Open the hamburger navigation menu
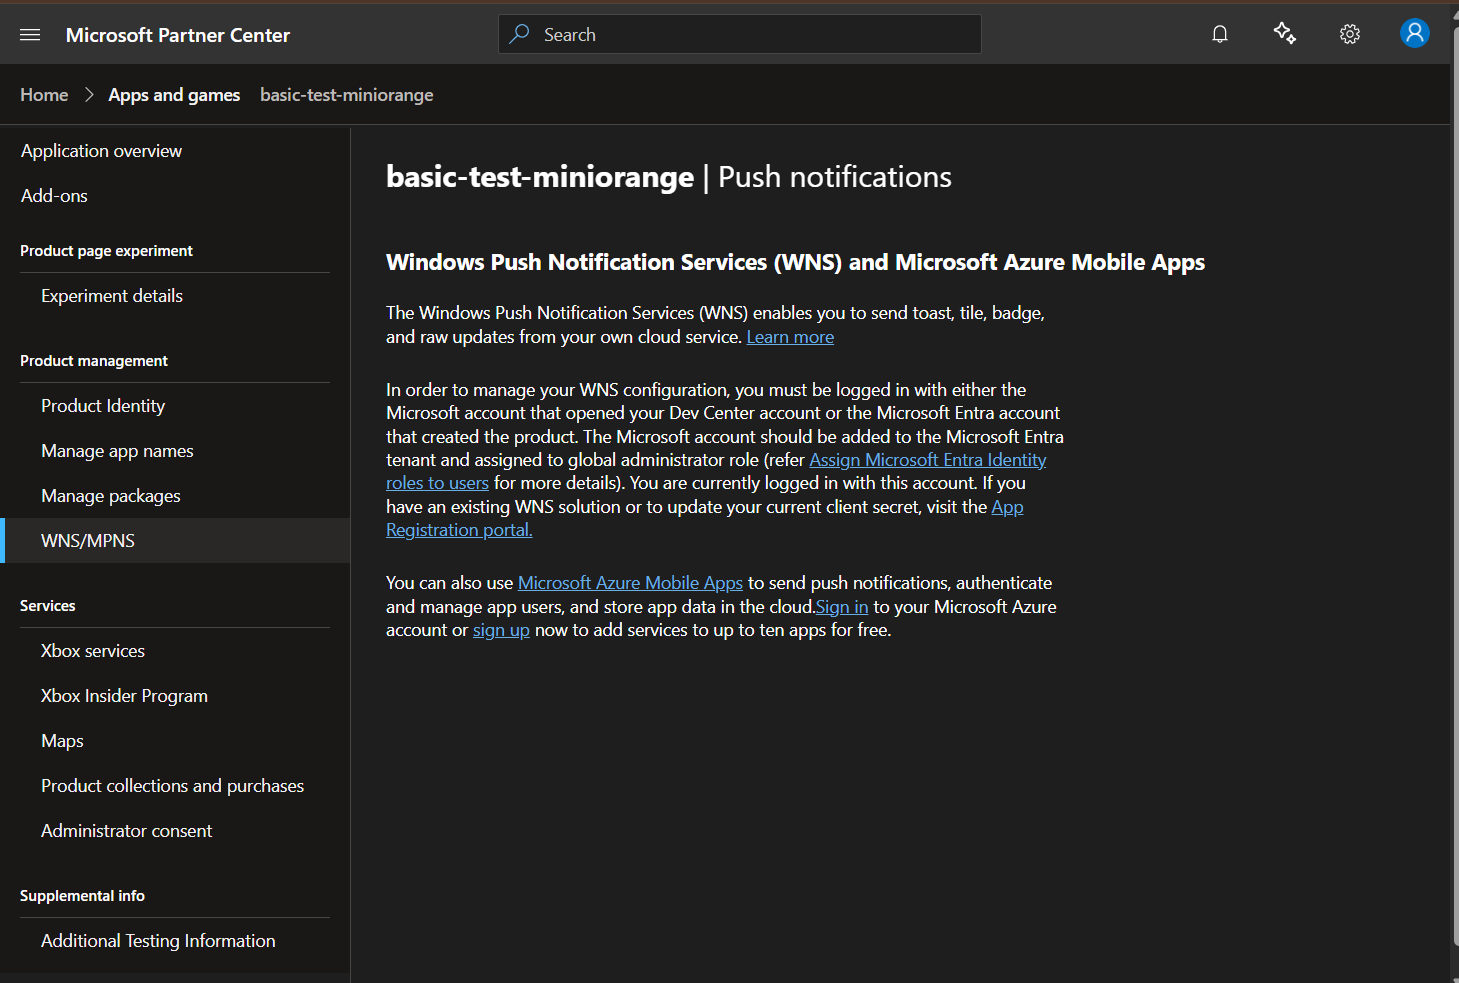Image resolution: width=1459 pixels, height=983 pixels. coord(29,34)
